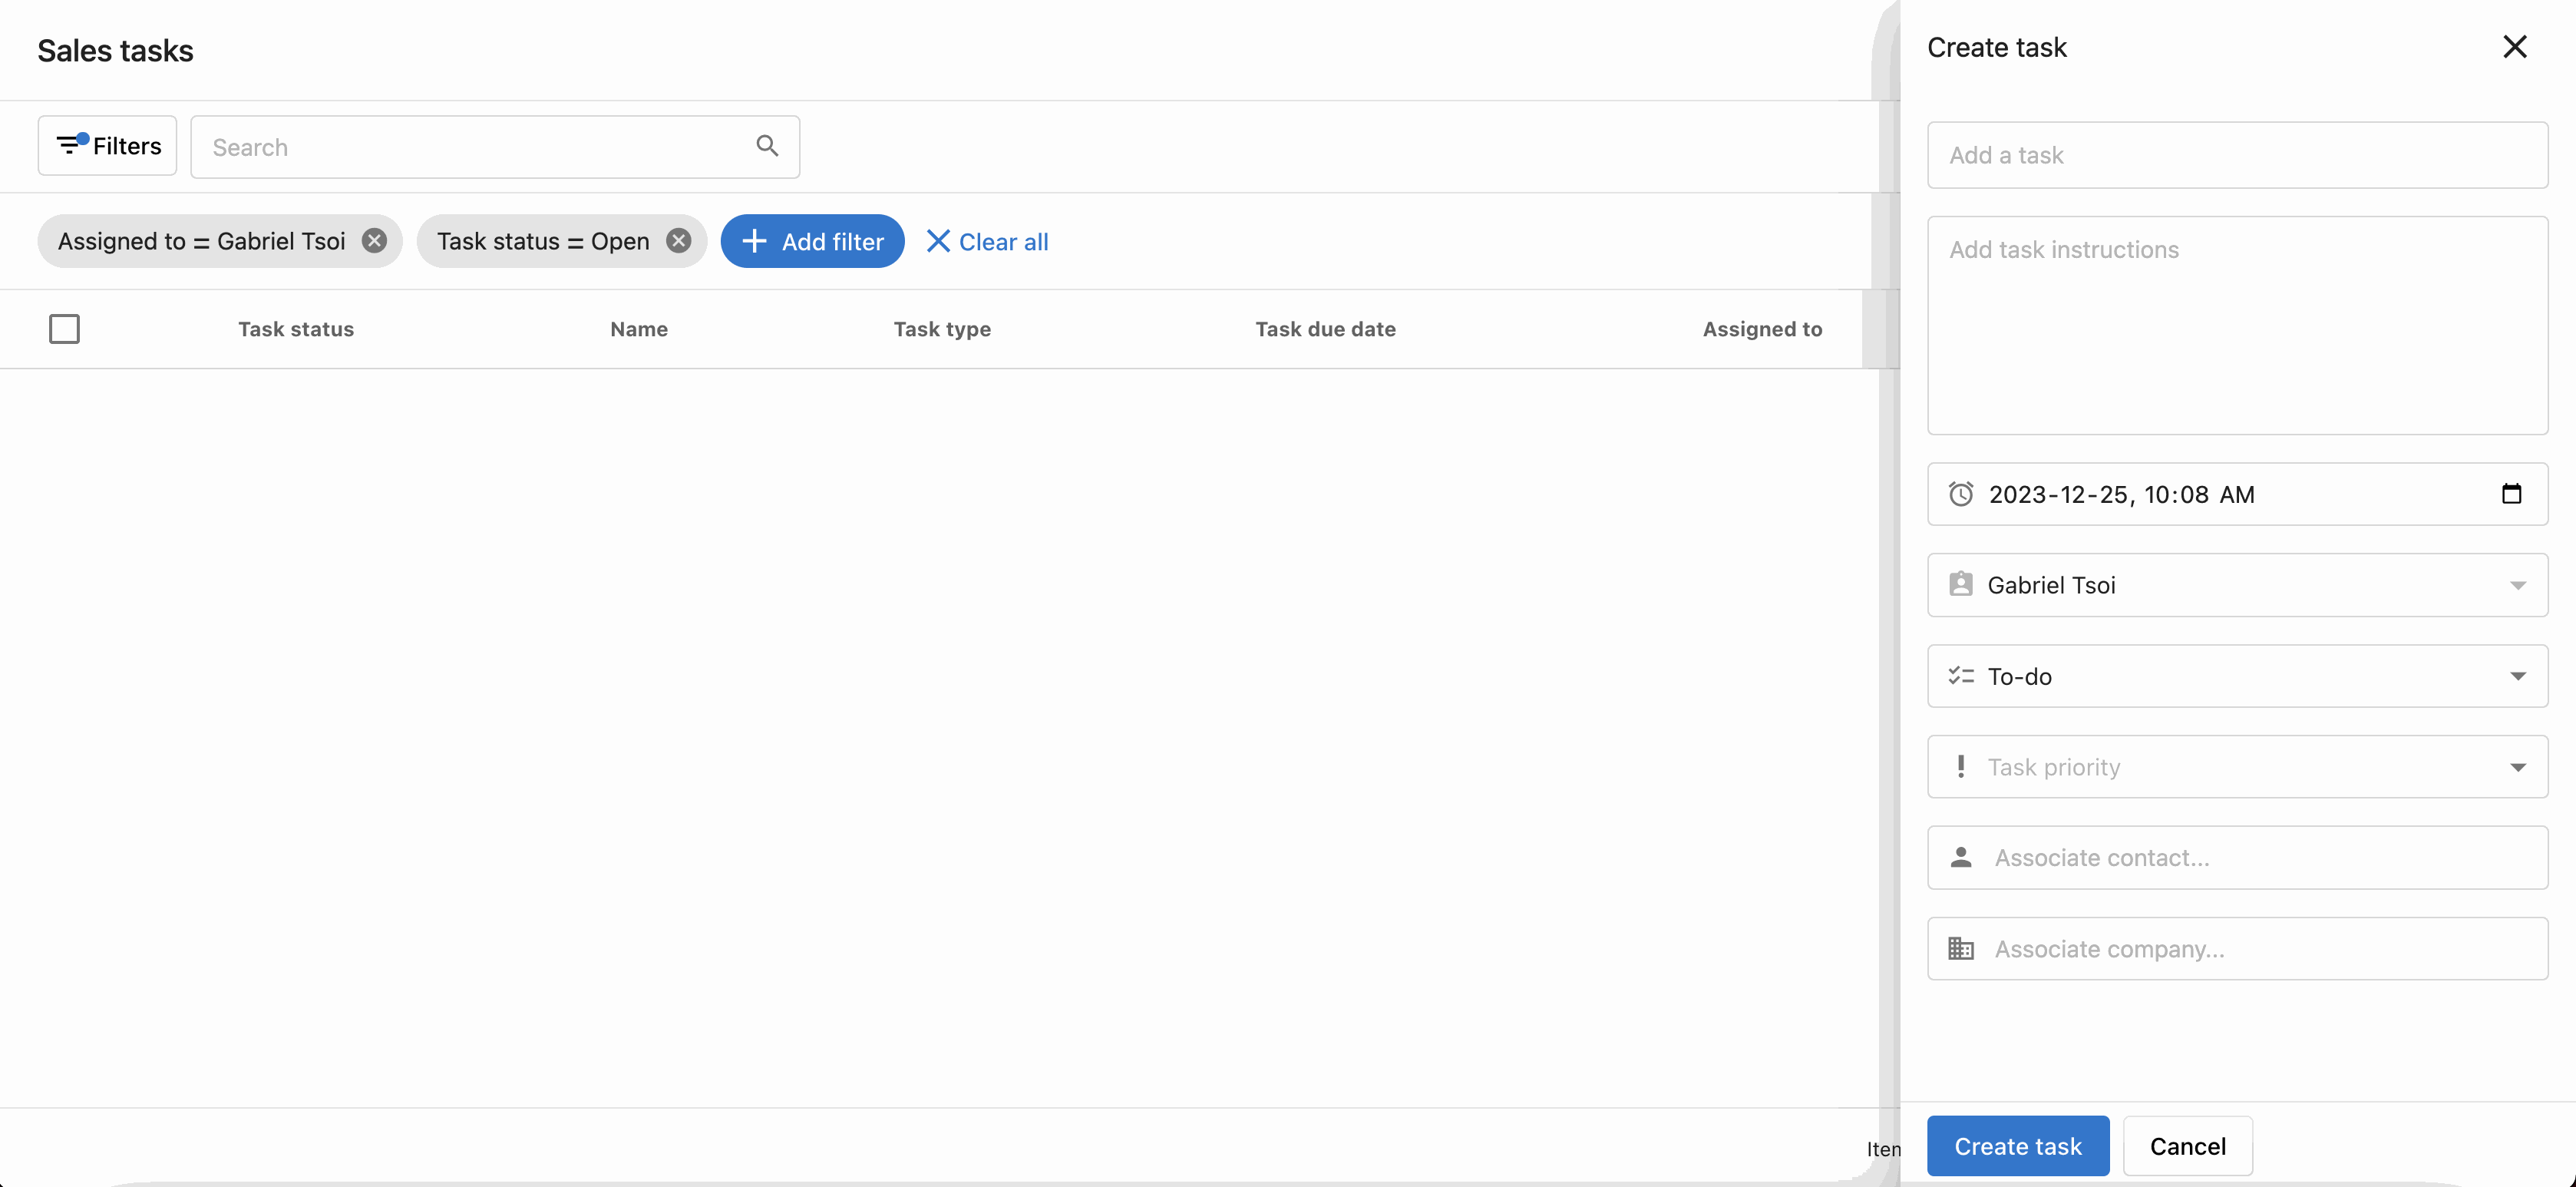The width and height of the screenshot is (2576, 1187).
Task: Submit with the Create task button
Action: tap(2018, 1146)
